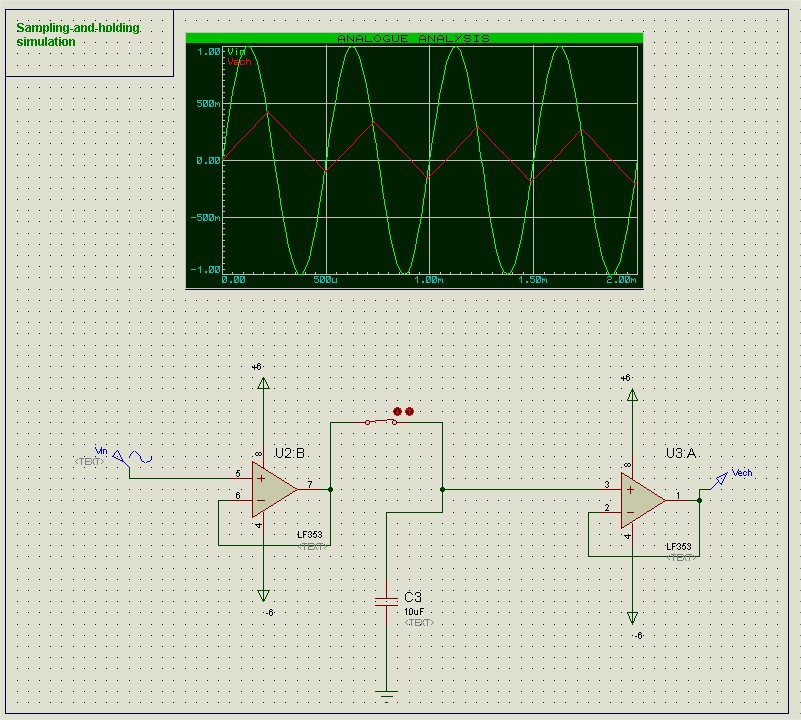Viewport: 801px width, 720px height.
Task: Select the 10uF capacitor value label
Action: point(414,612)
